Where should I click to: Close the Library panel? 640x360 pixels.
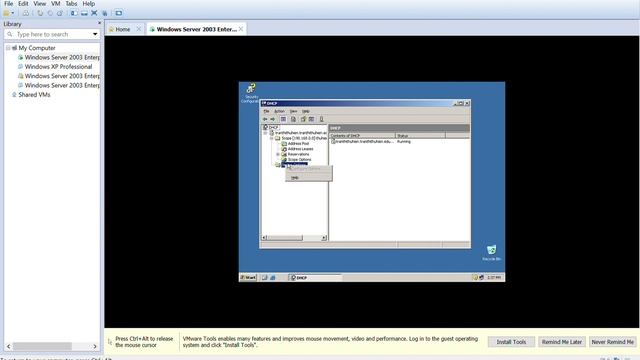click(x=99, y=23)
